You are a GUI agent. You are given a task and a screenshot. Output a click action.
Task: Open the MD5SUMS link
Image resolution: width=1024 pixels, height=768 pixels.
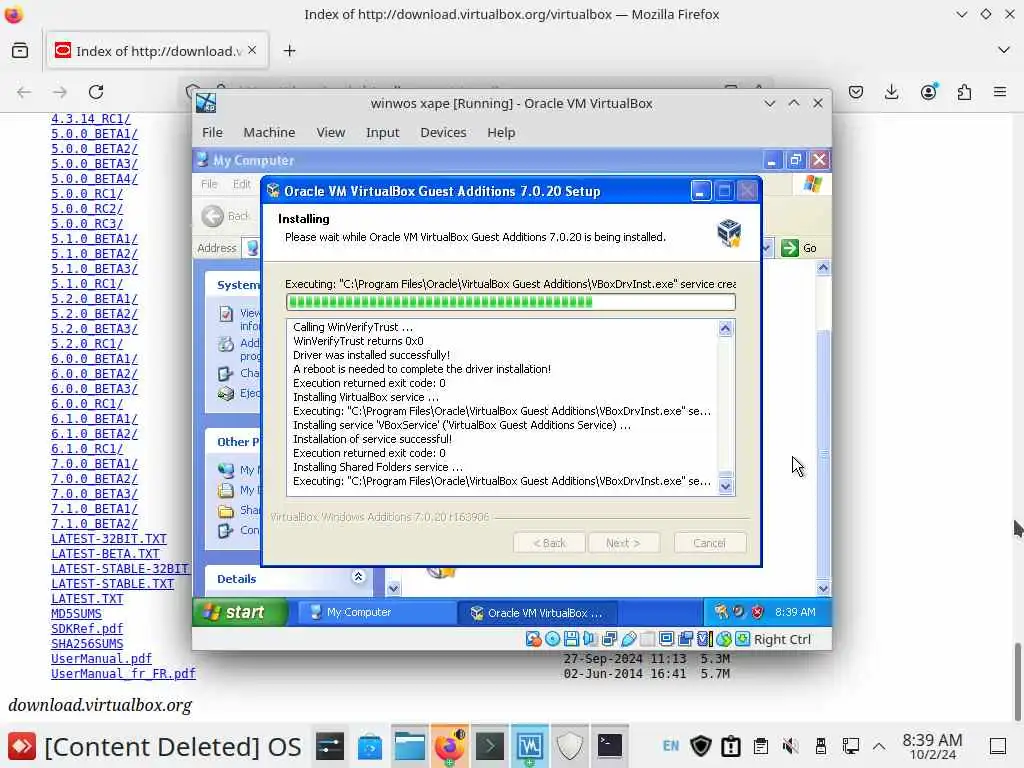(76, 614)
